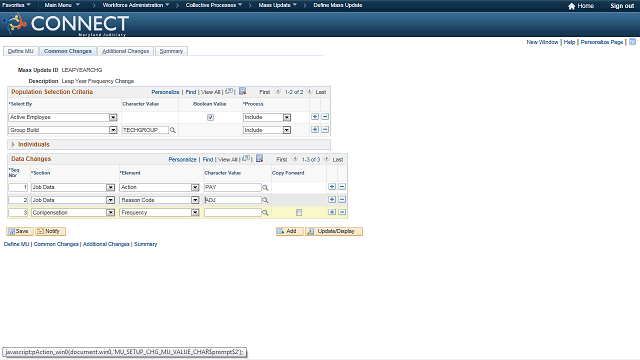Open Section dropdown showing Compensation
Screen dimensions: 640x360
73,213
